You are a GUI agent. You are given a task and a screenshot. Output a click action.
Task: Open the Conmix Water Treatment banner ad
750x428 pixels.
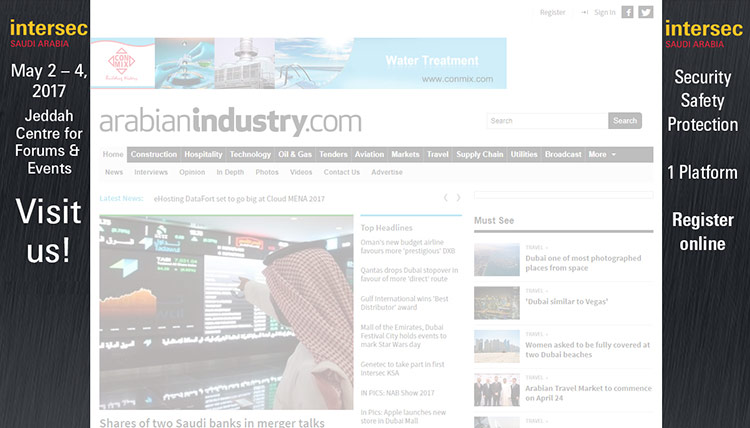298,63
